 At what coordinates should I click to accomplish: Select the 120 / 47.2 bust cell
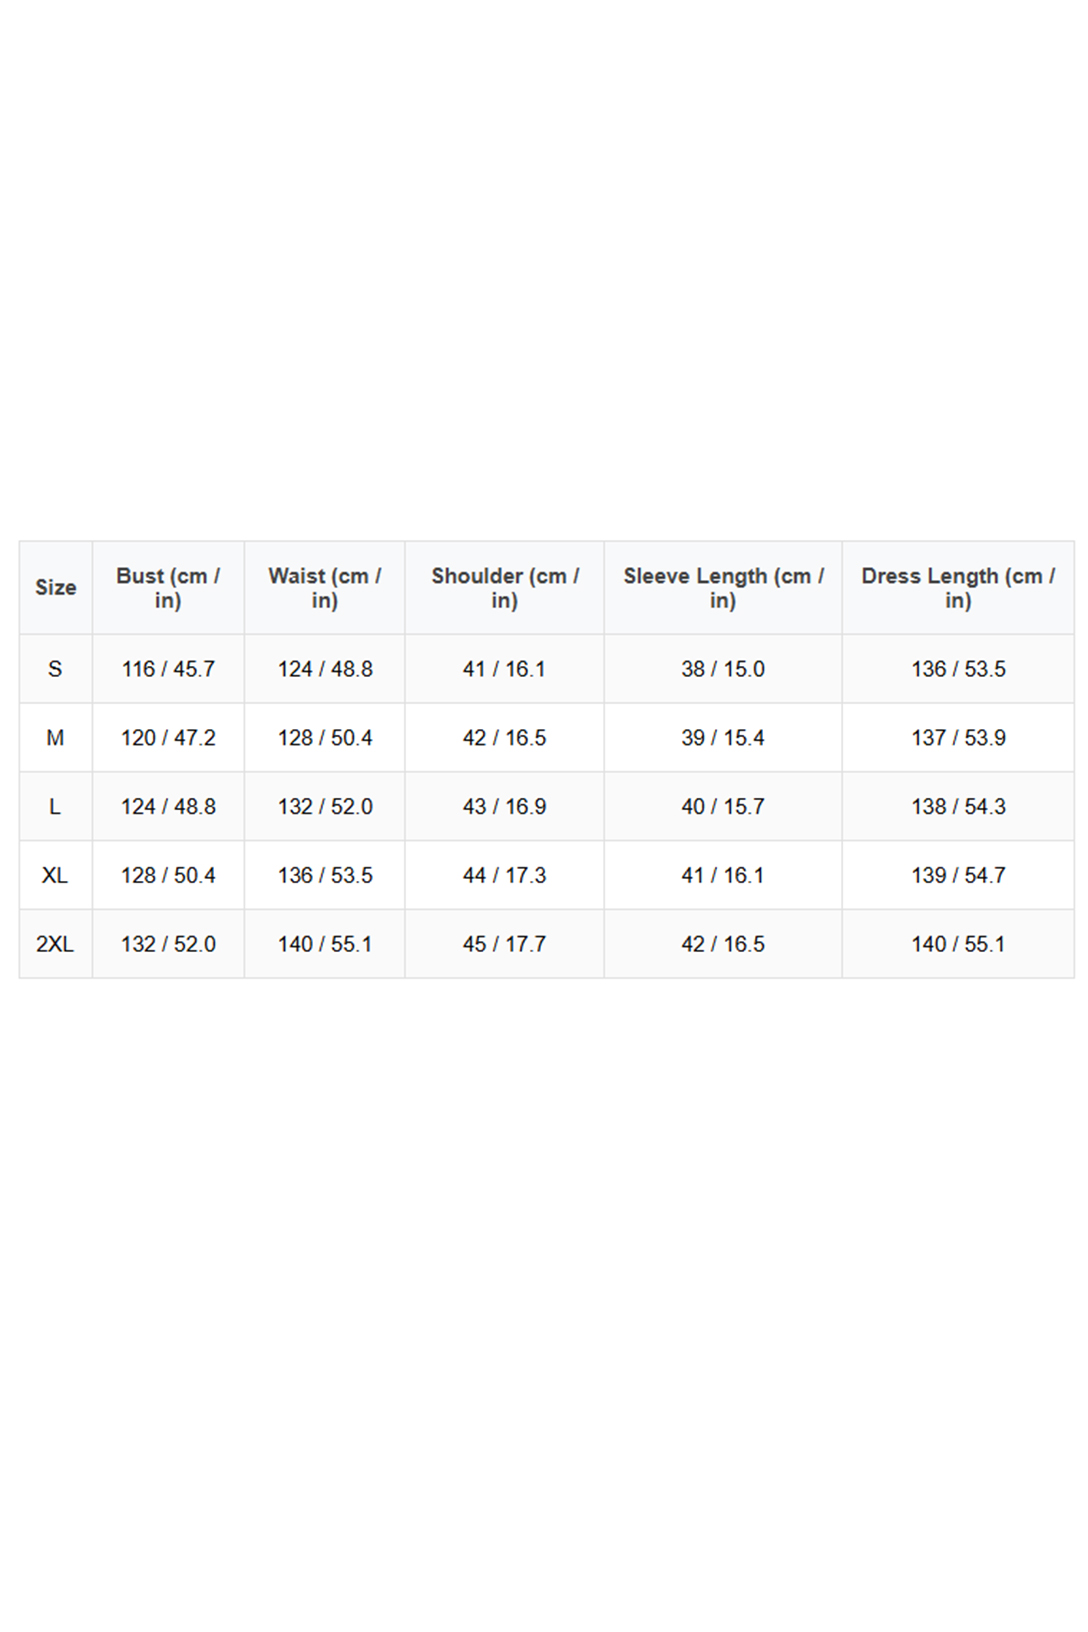tap(168, 738)
